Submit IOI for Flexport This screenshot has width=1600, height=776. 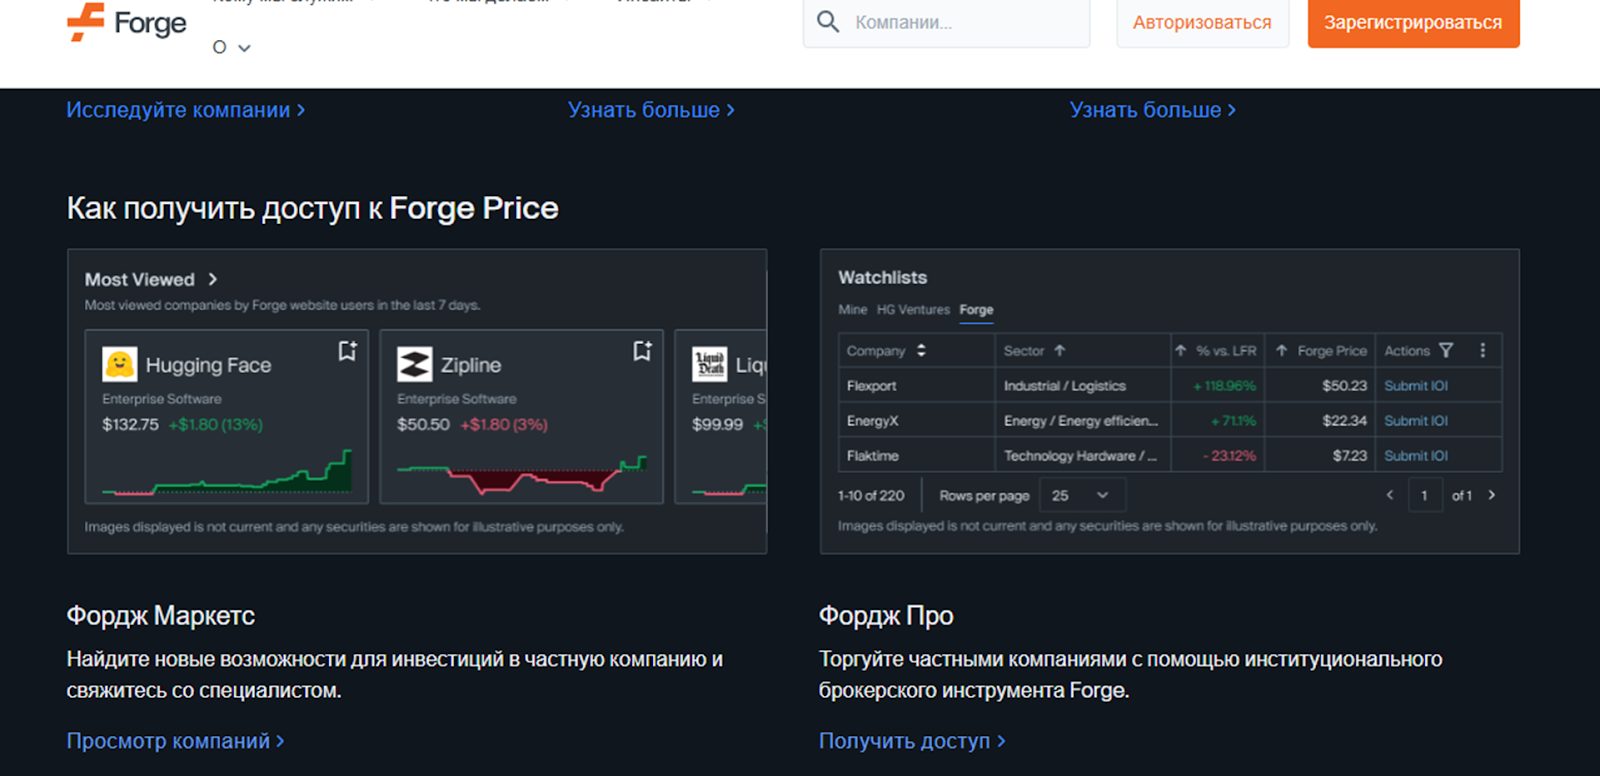coord(1416,386)
